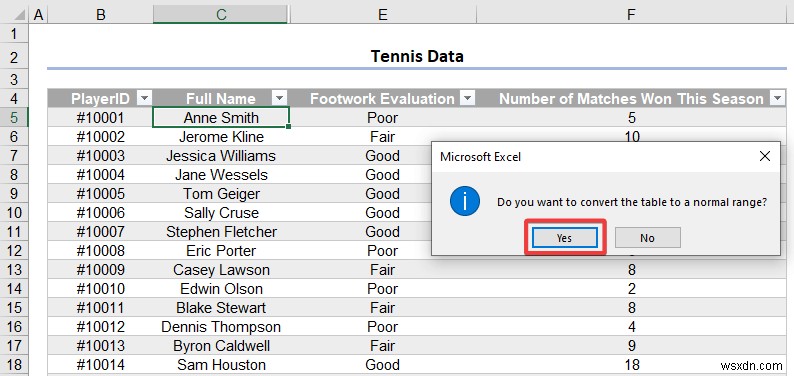794x376 pixels.
Task: Select cell with Dennis Thompson
Action: click(221, 327)
